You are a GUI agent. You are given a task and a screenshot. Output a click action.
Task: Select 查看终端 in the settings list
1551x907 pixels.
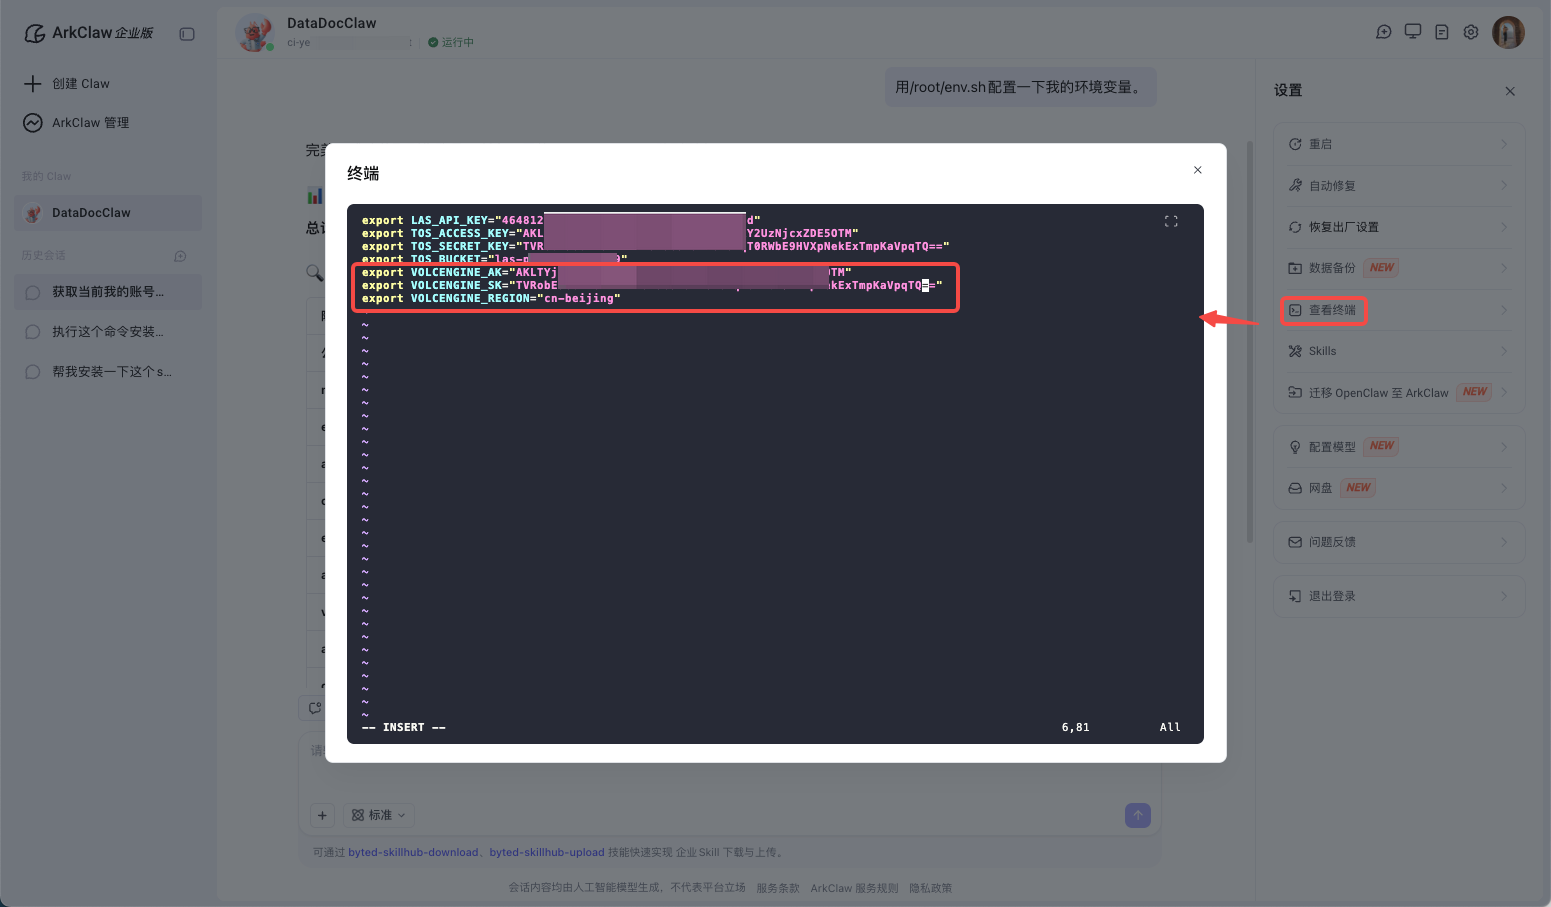tap(1399, 310)
